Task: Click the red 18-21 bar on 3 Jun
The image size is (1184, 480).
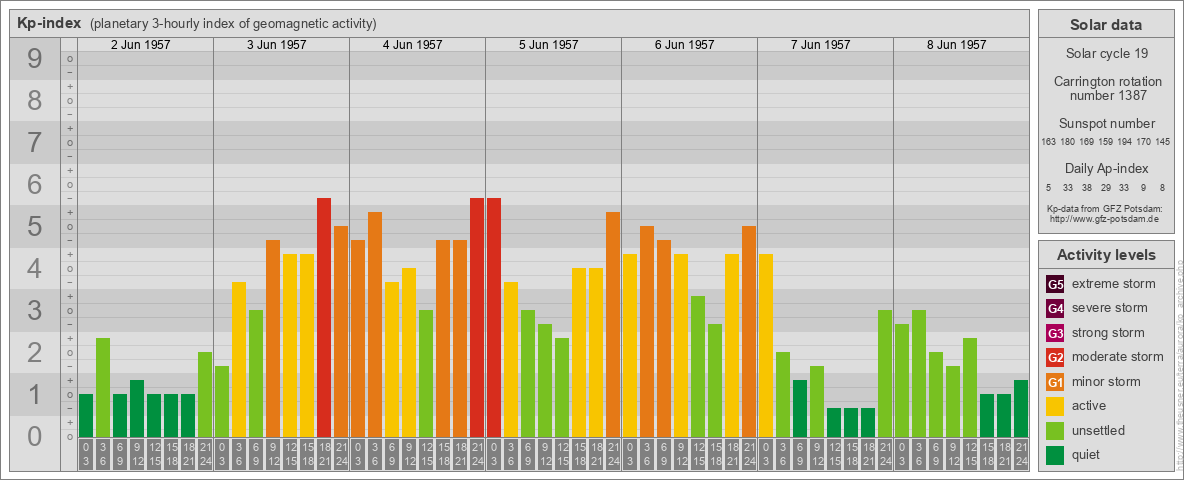Action: point(324,317)
